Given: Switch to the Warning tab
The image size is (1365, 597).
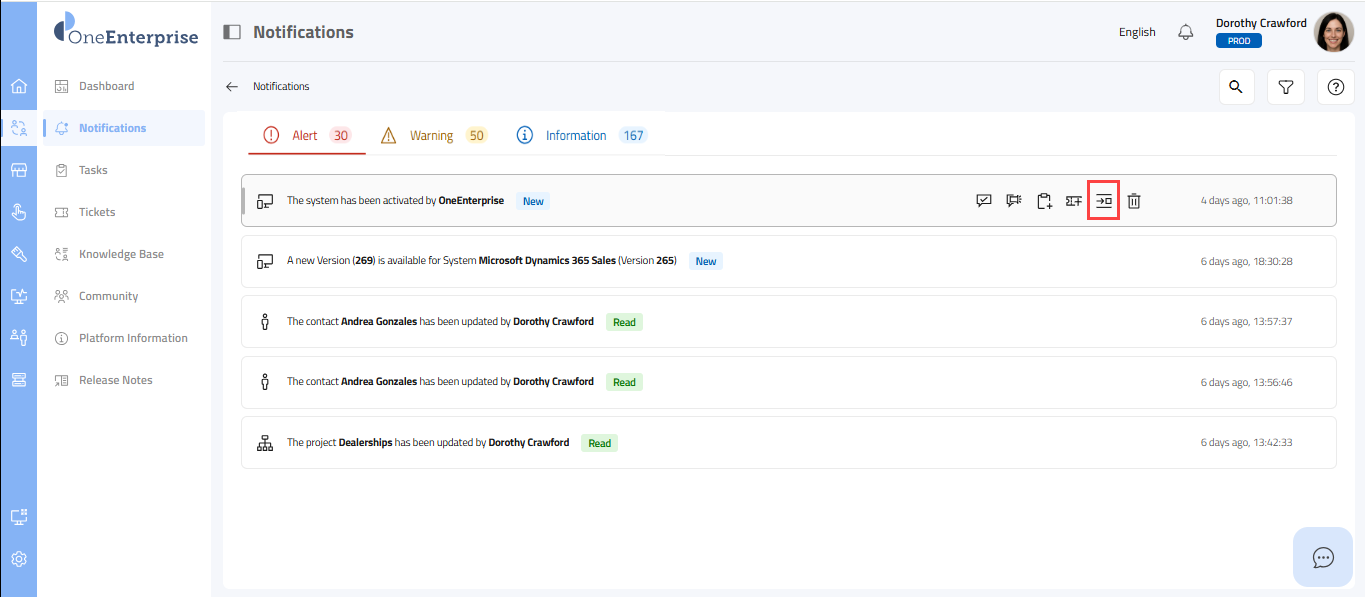Looking at the screenshot, I should coord(432,136).
